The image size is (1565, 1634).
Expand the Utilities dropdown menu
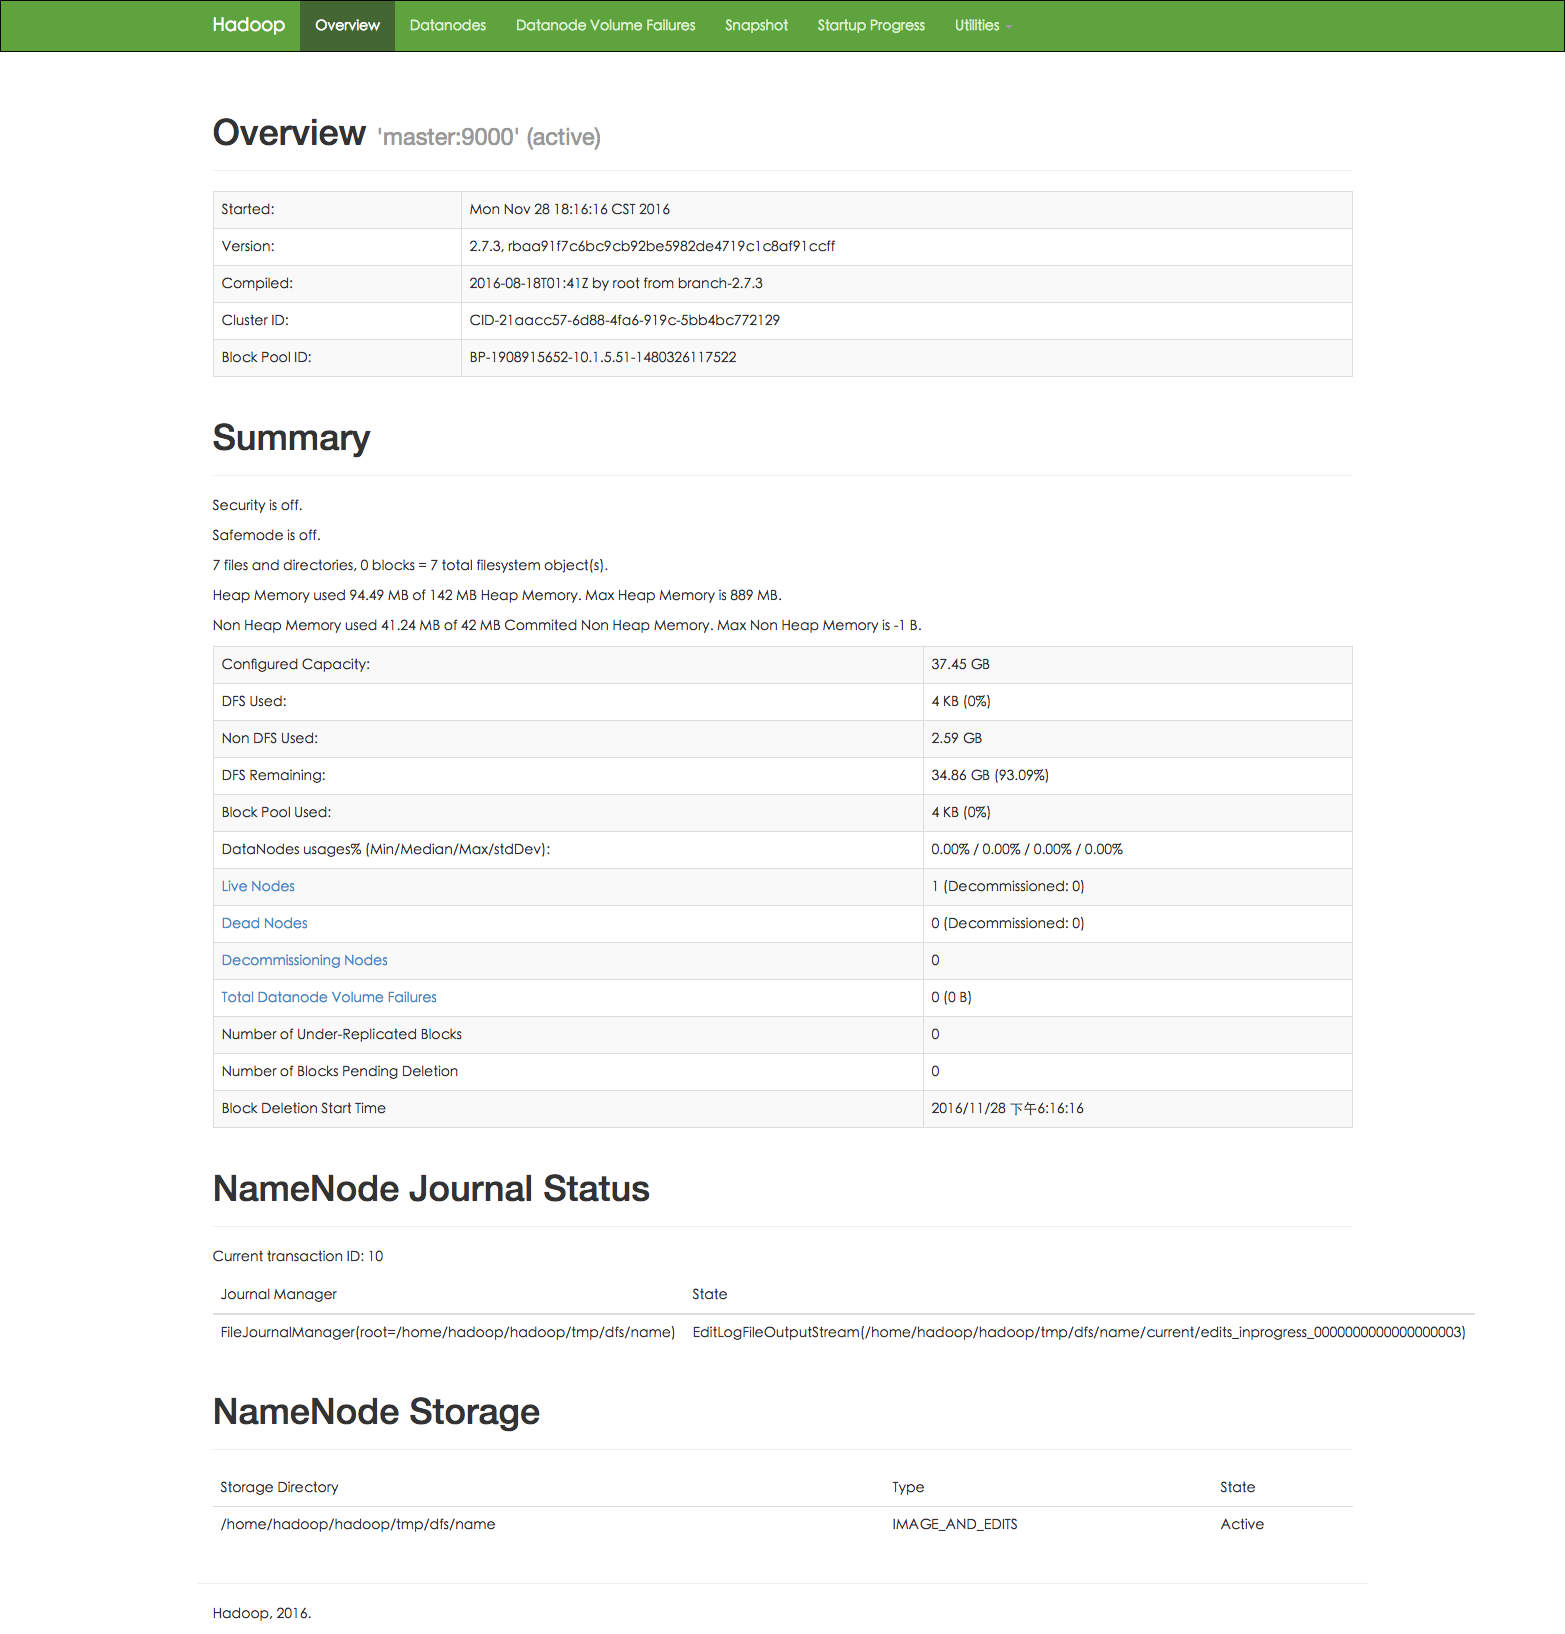click(x=983, y=26)
